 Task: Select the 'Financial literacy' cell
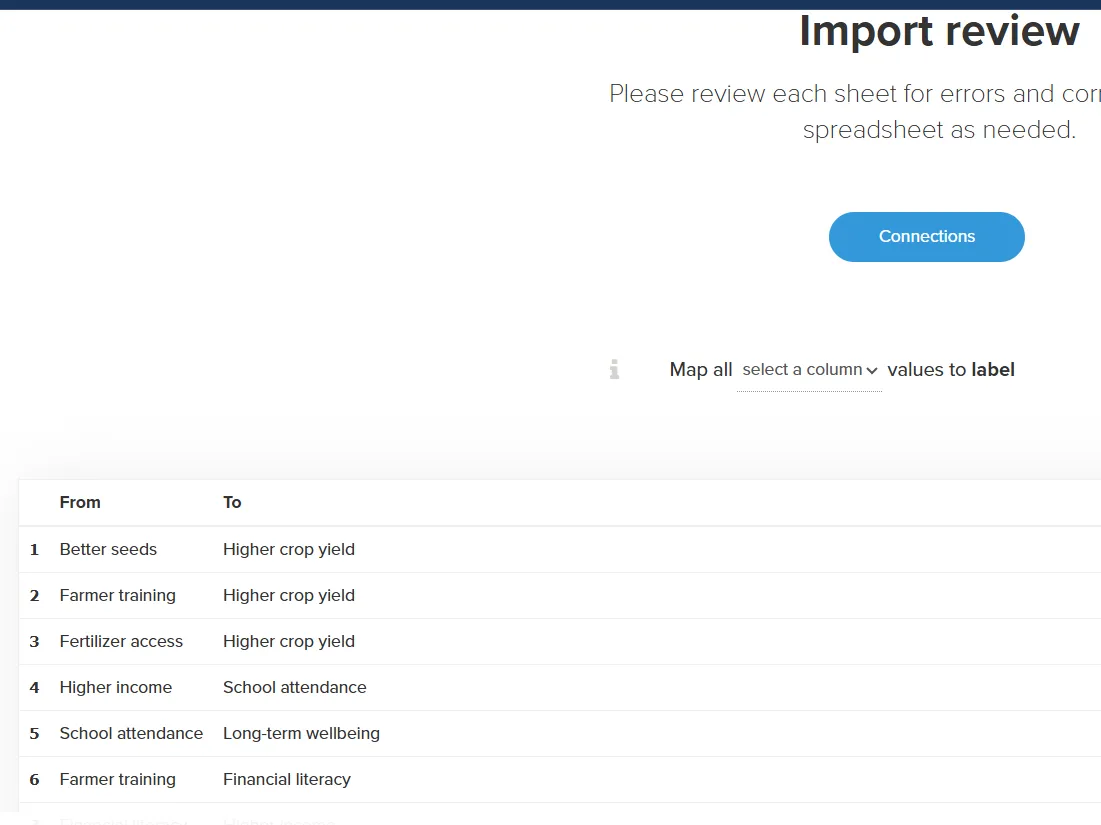(286, 779)
